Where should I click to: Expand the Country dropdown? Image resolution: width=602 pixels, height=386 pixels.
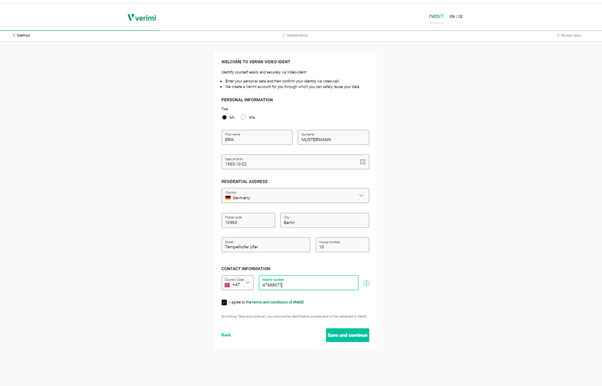(x=295, y=195)
